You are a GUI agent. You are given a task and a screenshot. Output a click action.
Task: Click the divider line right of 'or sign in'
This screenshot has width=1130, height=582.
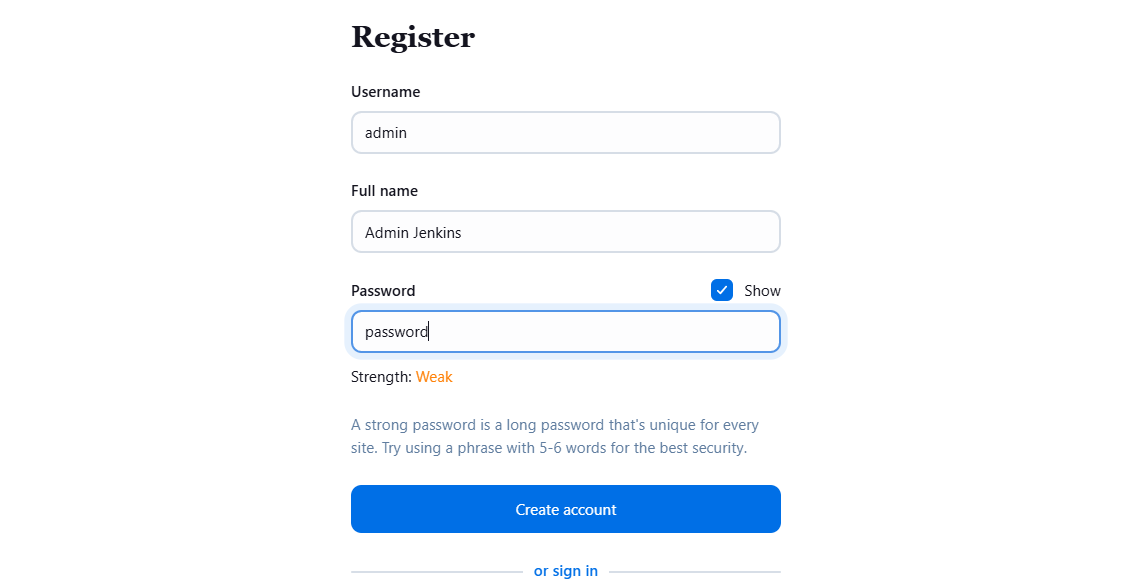click(695, 572)
